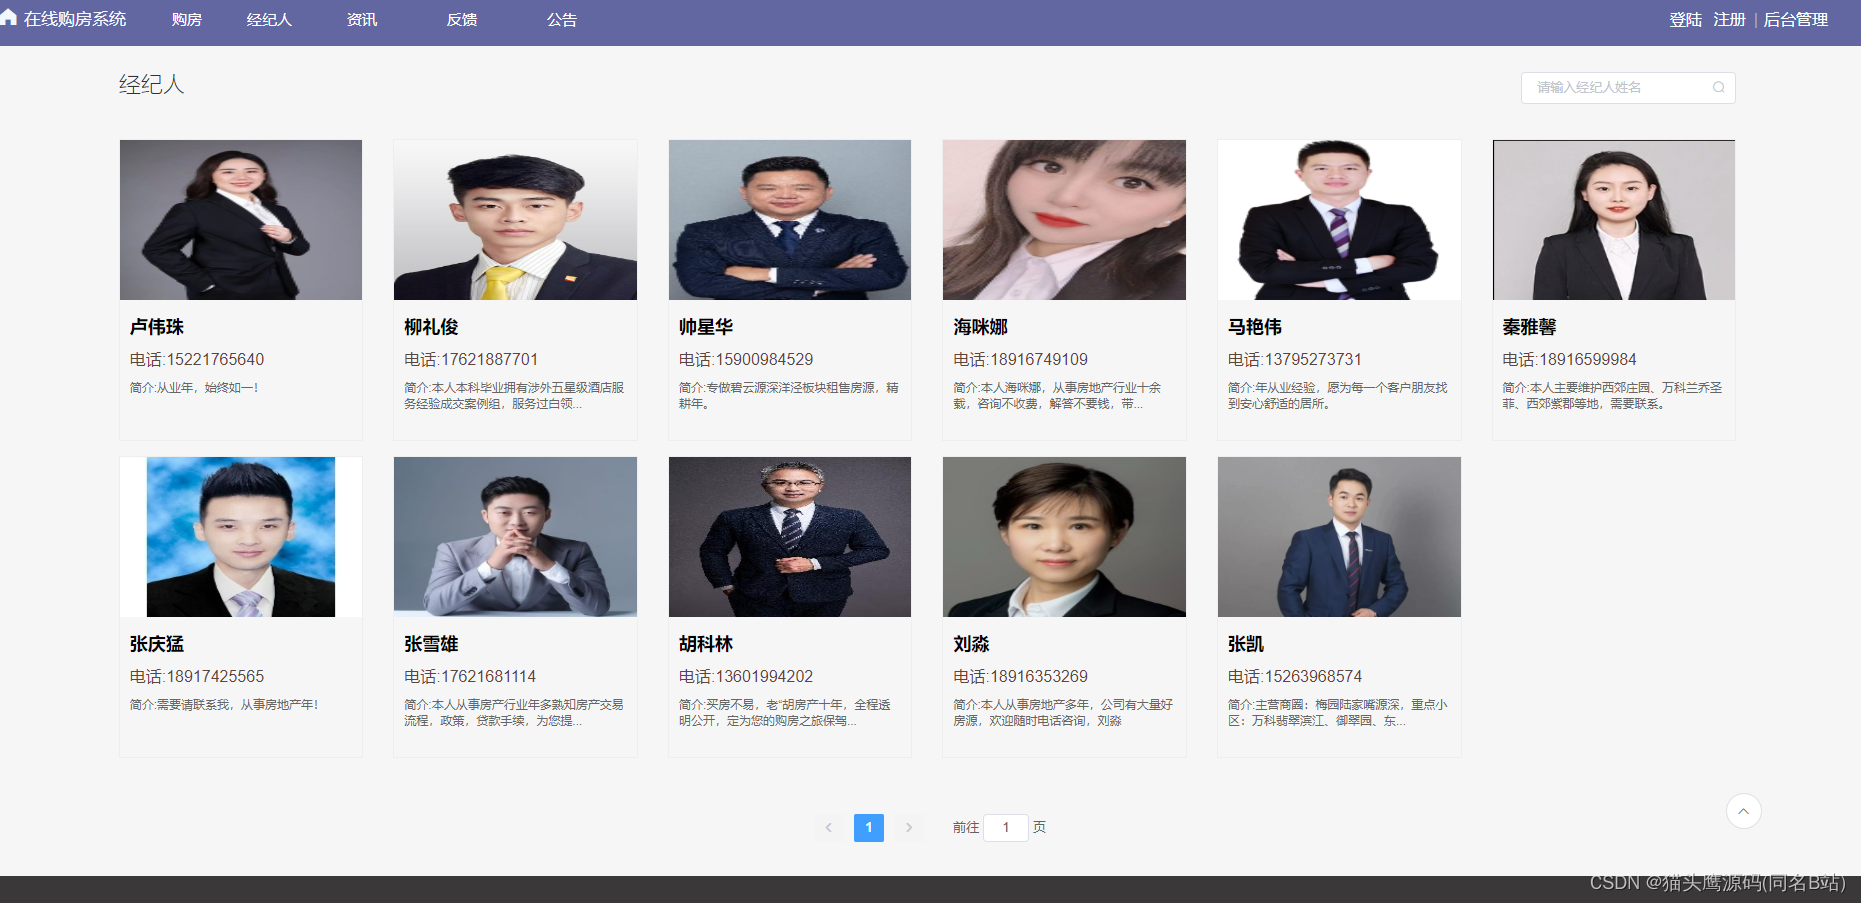
Task: Go to previous page arrow in pagination
Action: point(828,827)
